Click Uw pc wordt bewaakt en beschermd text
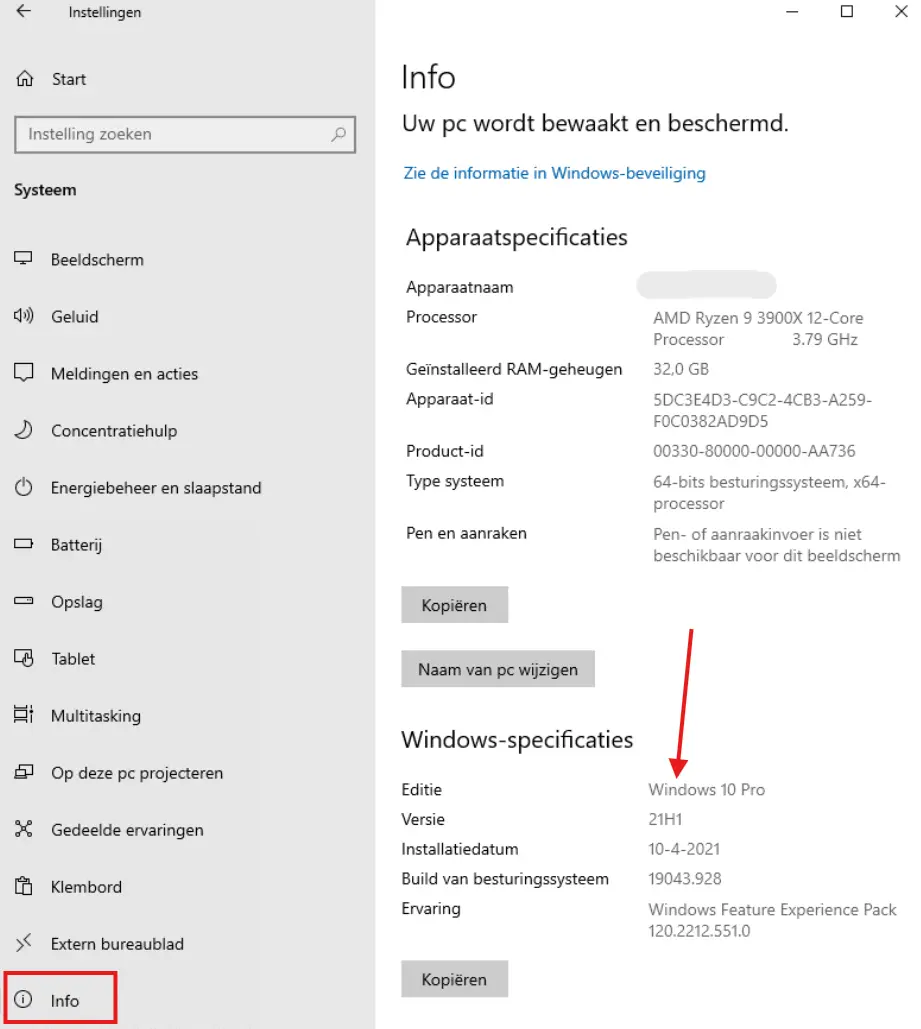Image resolution: width=921 pixels, height=1029 pixels. [595, 123]
